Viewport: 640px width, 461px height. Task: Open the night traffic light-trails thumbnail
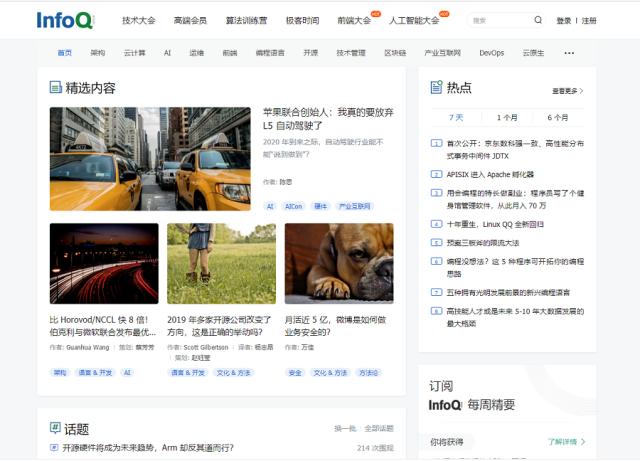tap(104, 263)
